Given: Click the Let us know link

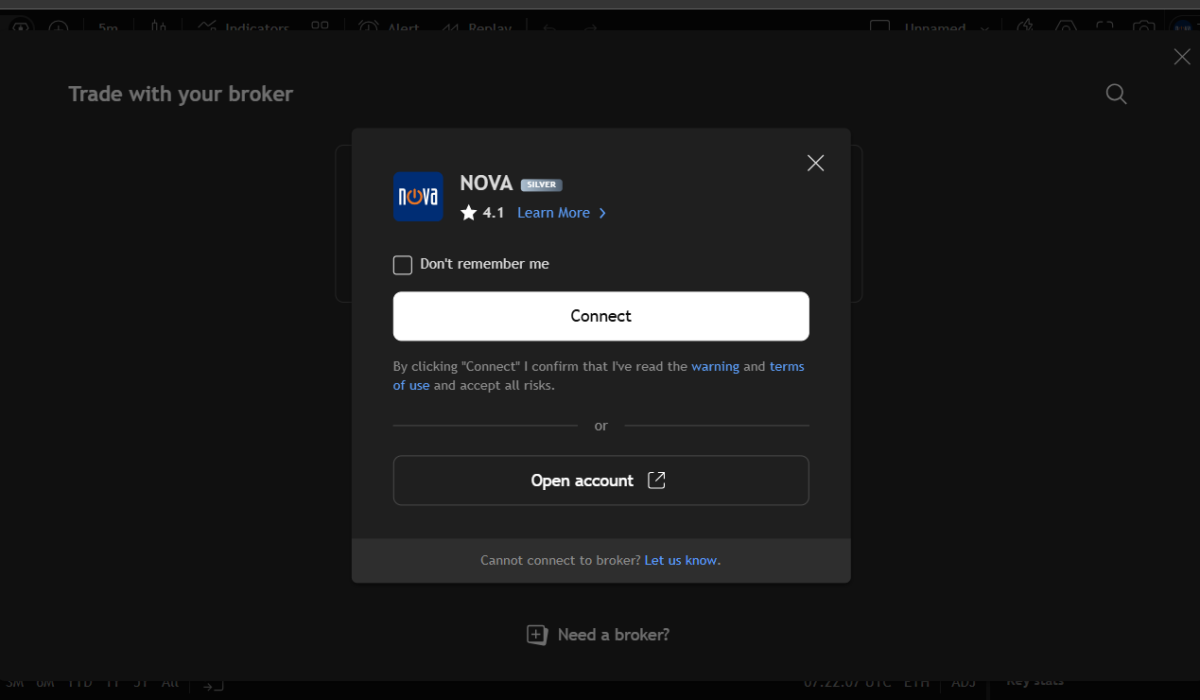Looking at the screenshot, I should click(682, 560).
